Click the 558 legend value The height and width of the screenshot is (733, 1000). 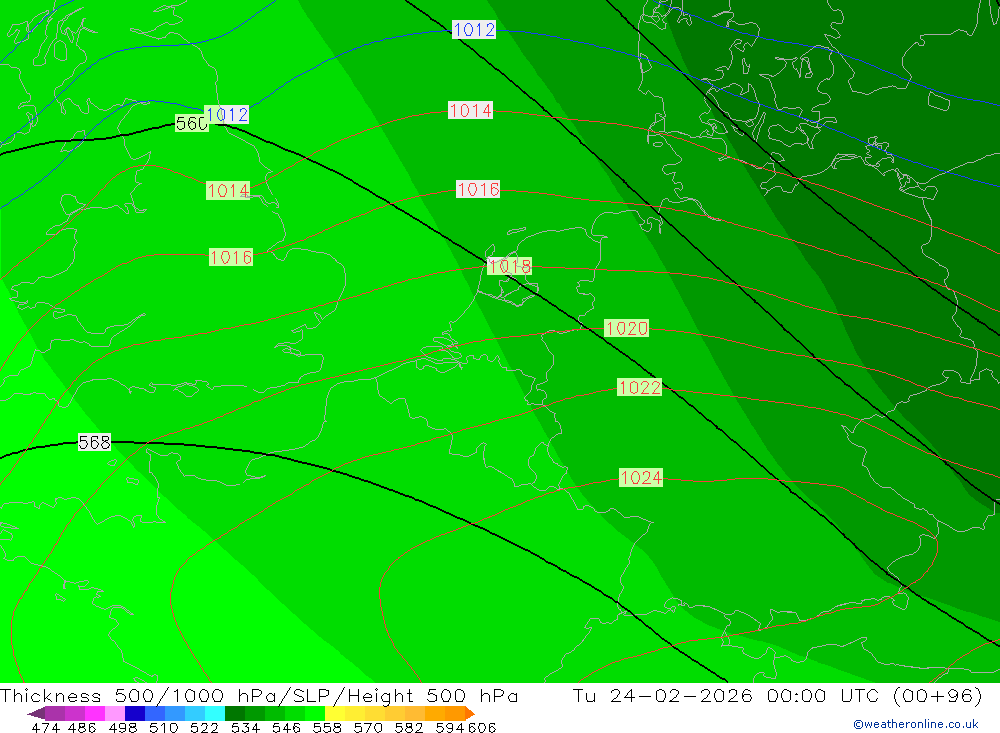(x=327, y=727)
